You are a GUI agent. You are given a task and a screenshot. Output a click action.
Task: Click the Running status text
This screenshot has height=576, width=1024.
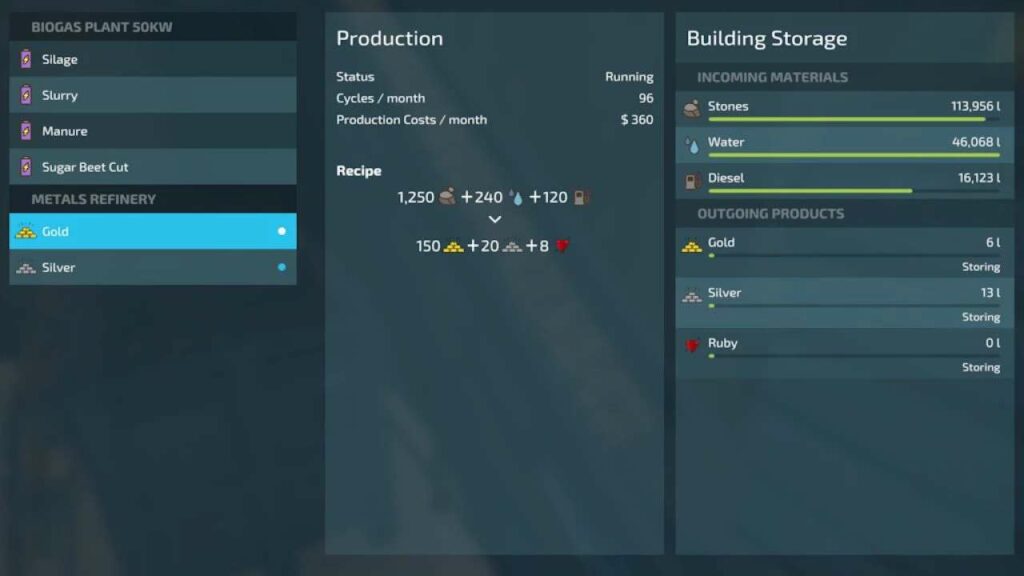click(630, 76)
